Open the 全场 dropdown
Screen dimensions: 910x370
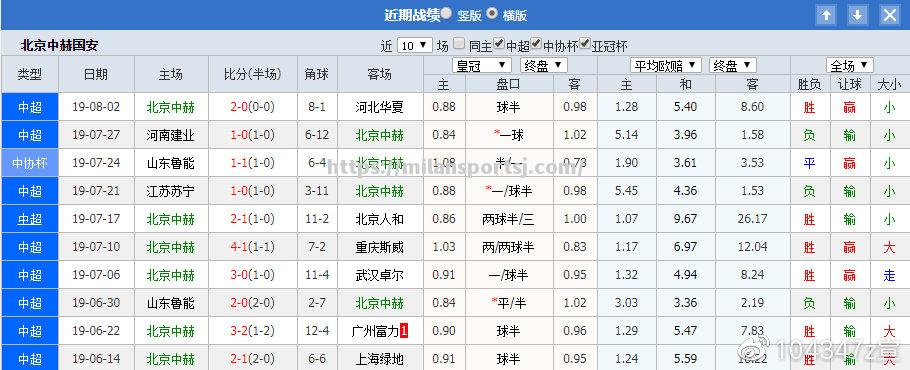[x=850, y=66]
